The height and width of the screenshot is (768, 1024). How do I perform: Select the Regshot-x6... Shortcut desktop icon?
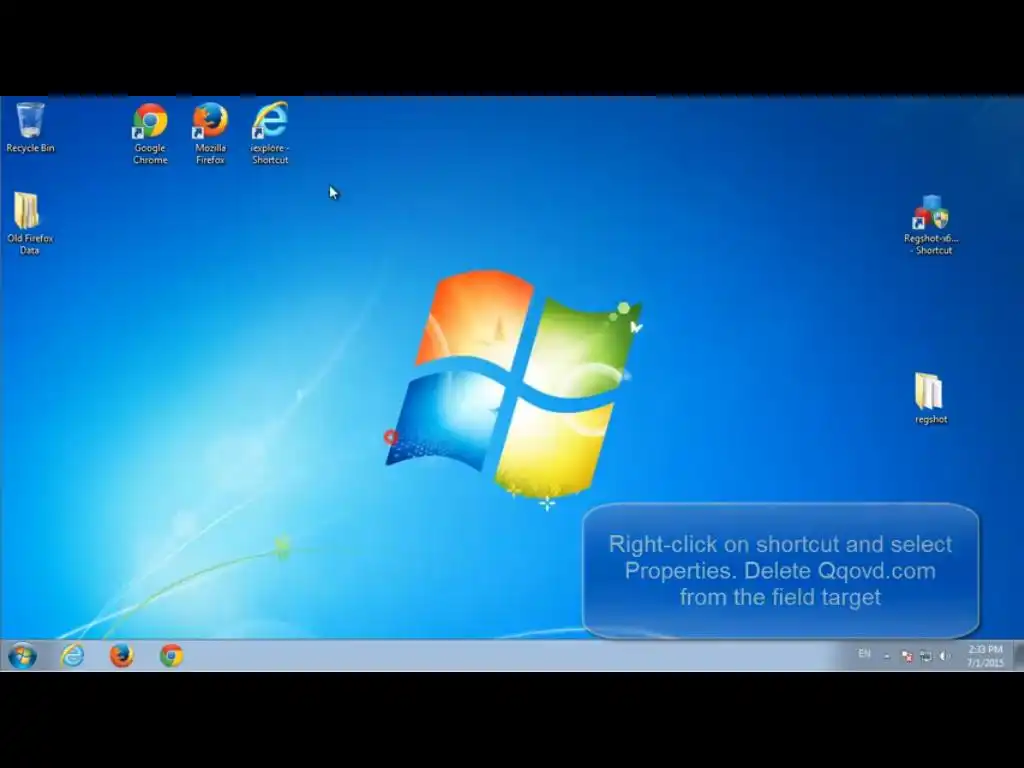coord(931,225)
